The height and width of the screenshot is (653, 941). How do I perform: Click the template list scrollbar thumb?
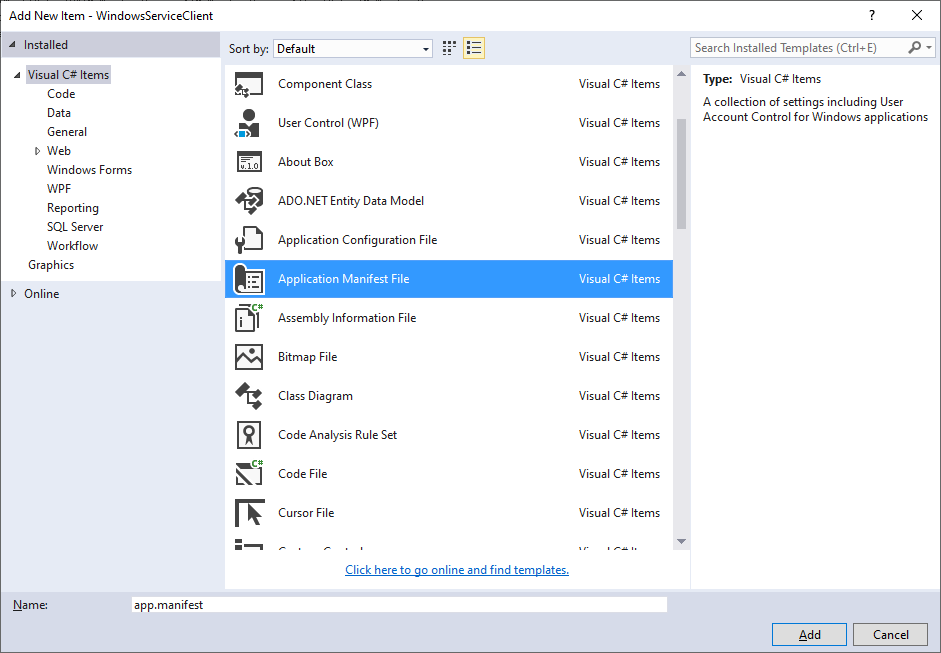pyautogui.click(x=681, y=174)
